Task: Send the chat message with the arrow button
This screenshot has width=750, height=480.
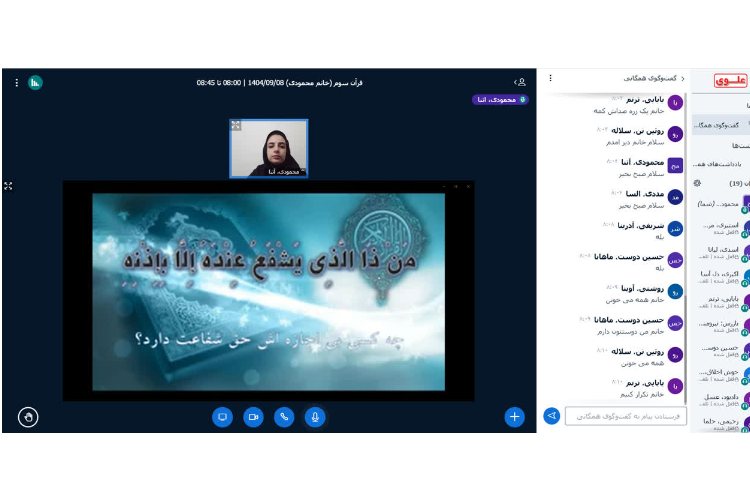Action: click(551, 416)
